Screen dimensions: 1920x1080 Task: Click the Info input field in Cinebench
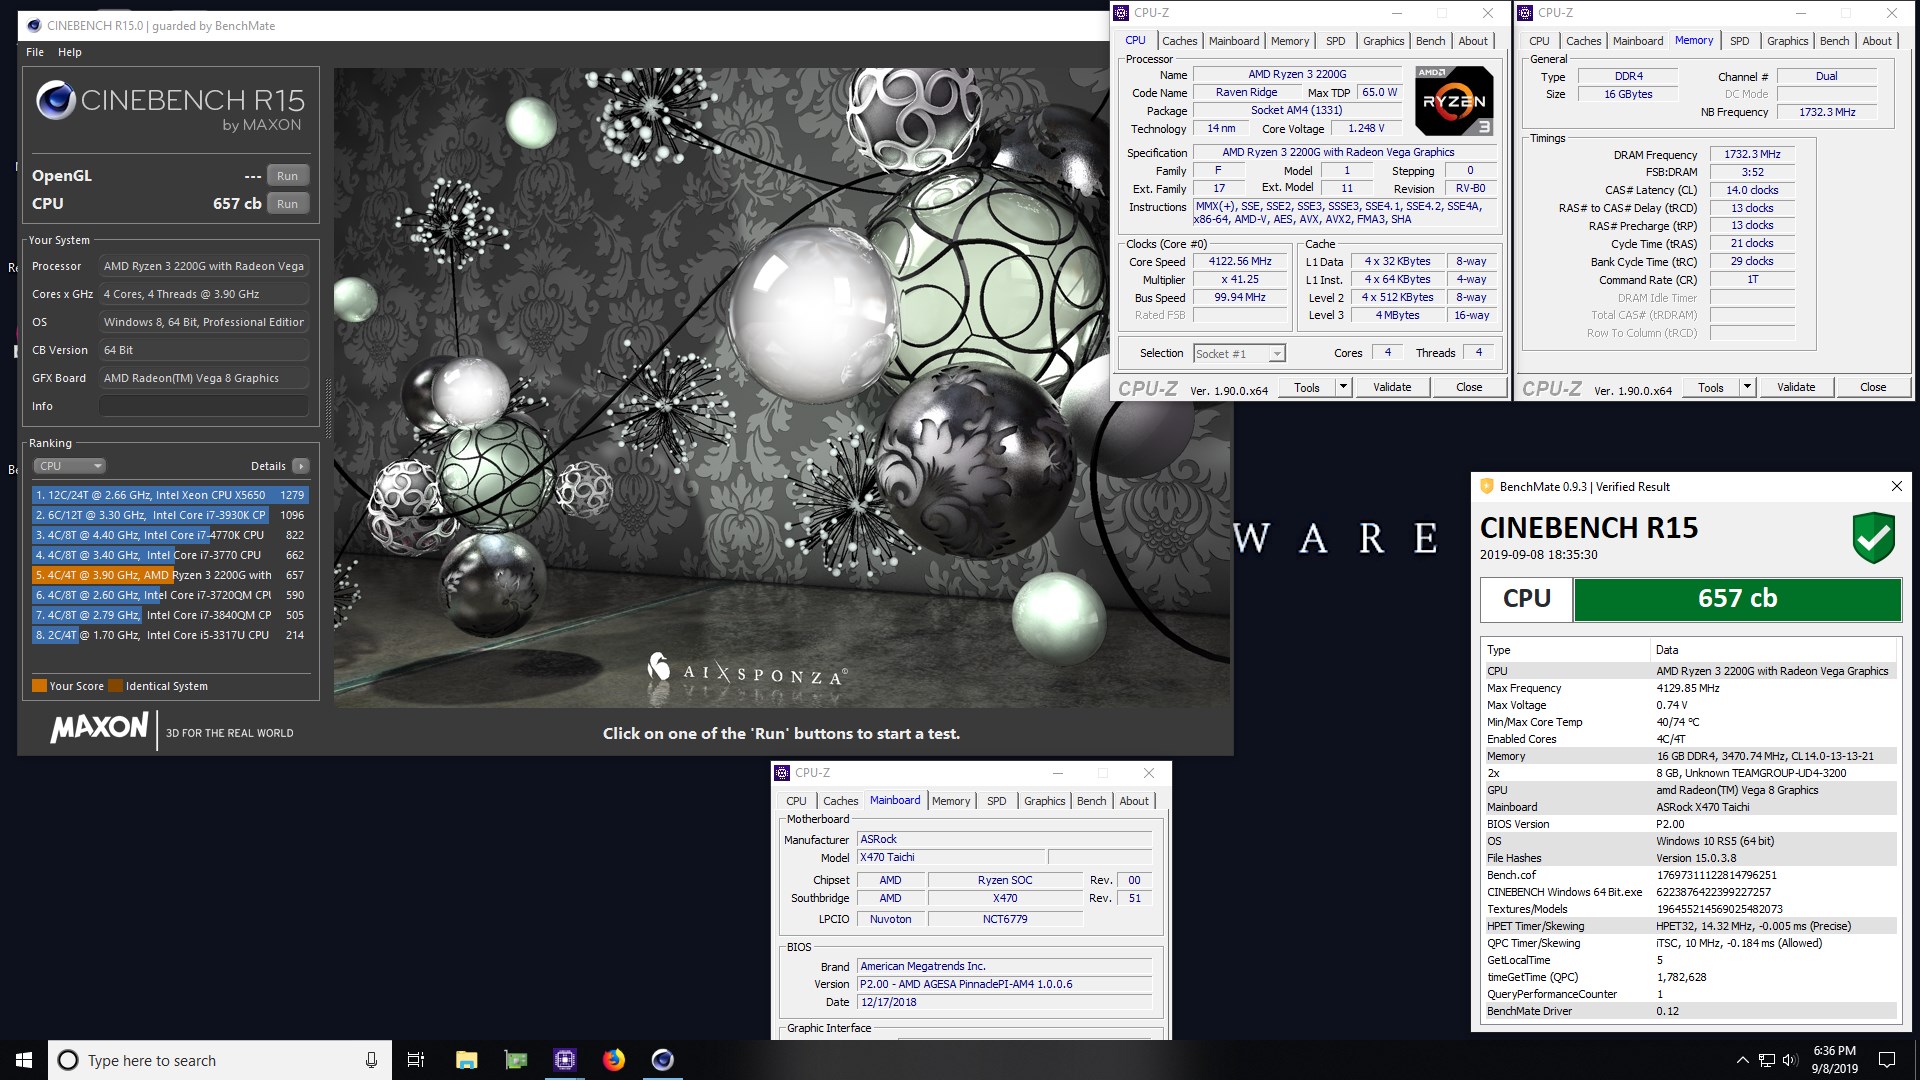tap(204, 406)
